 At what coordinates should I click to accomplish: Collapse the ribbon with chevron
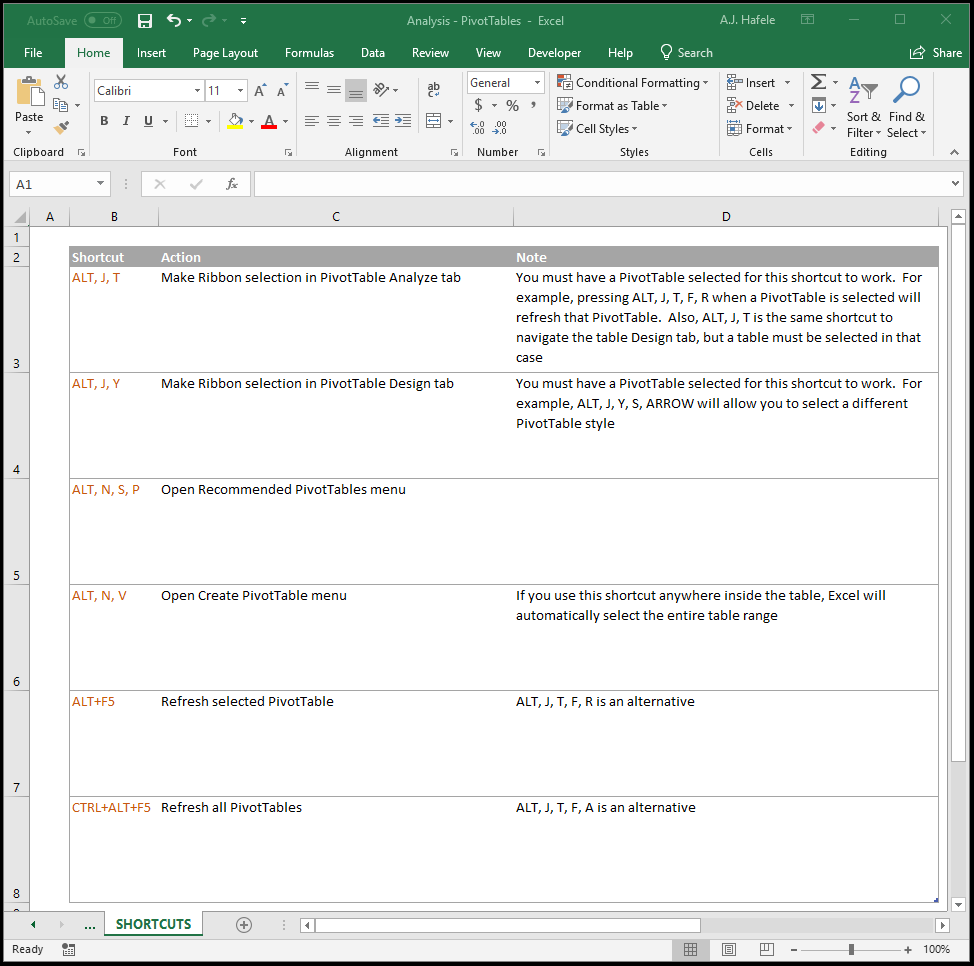(954, 152)
